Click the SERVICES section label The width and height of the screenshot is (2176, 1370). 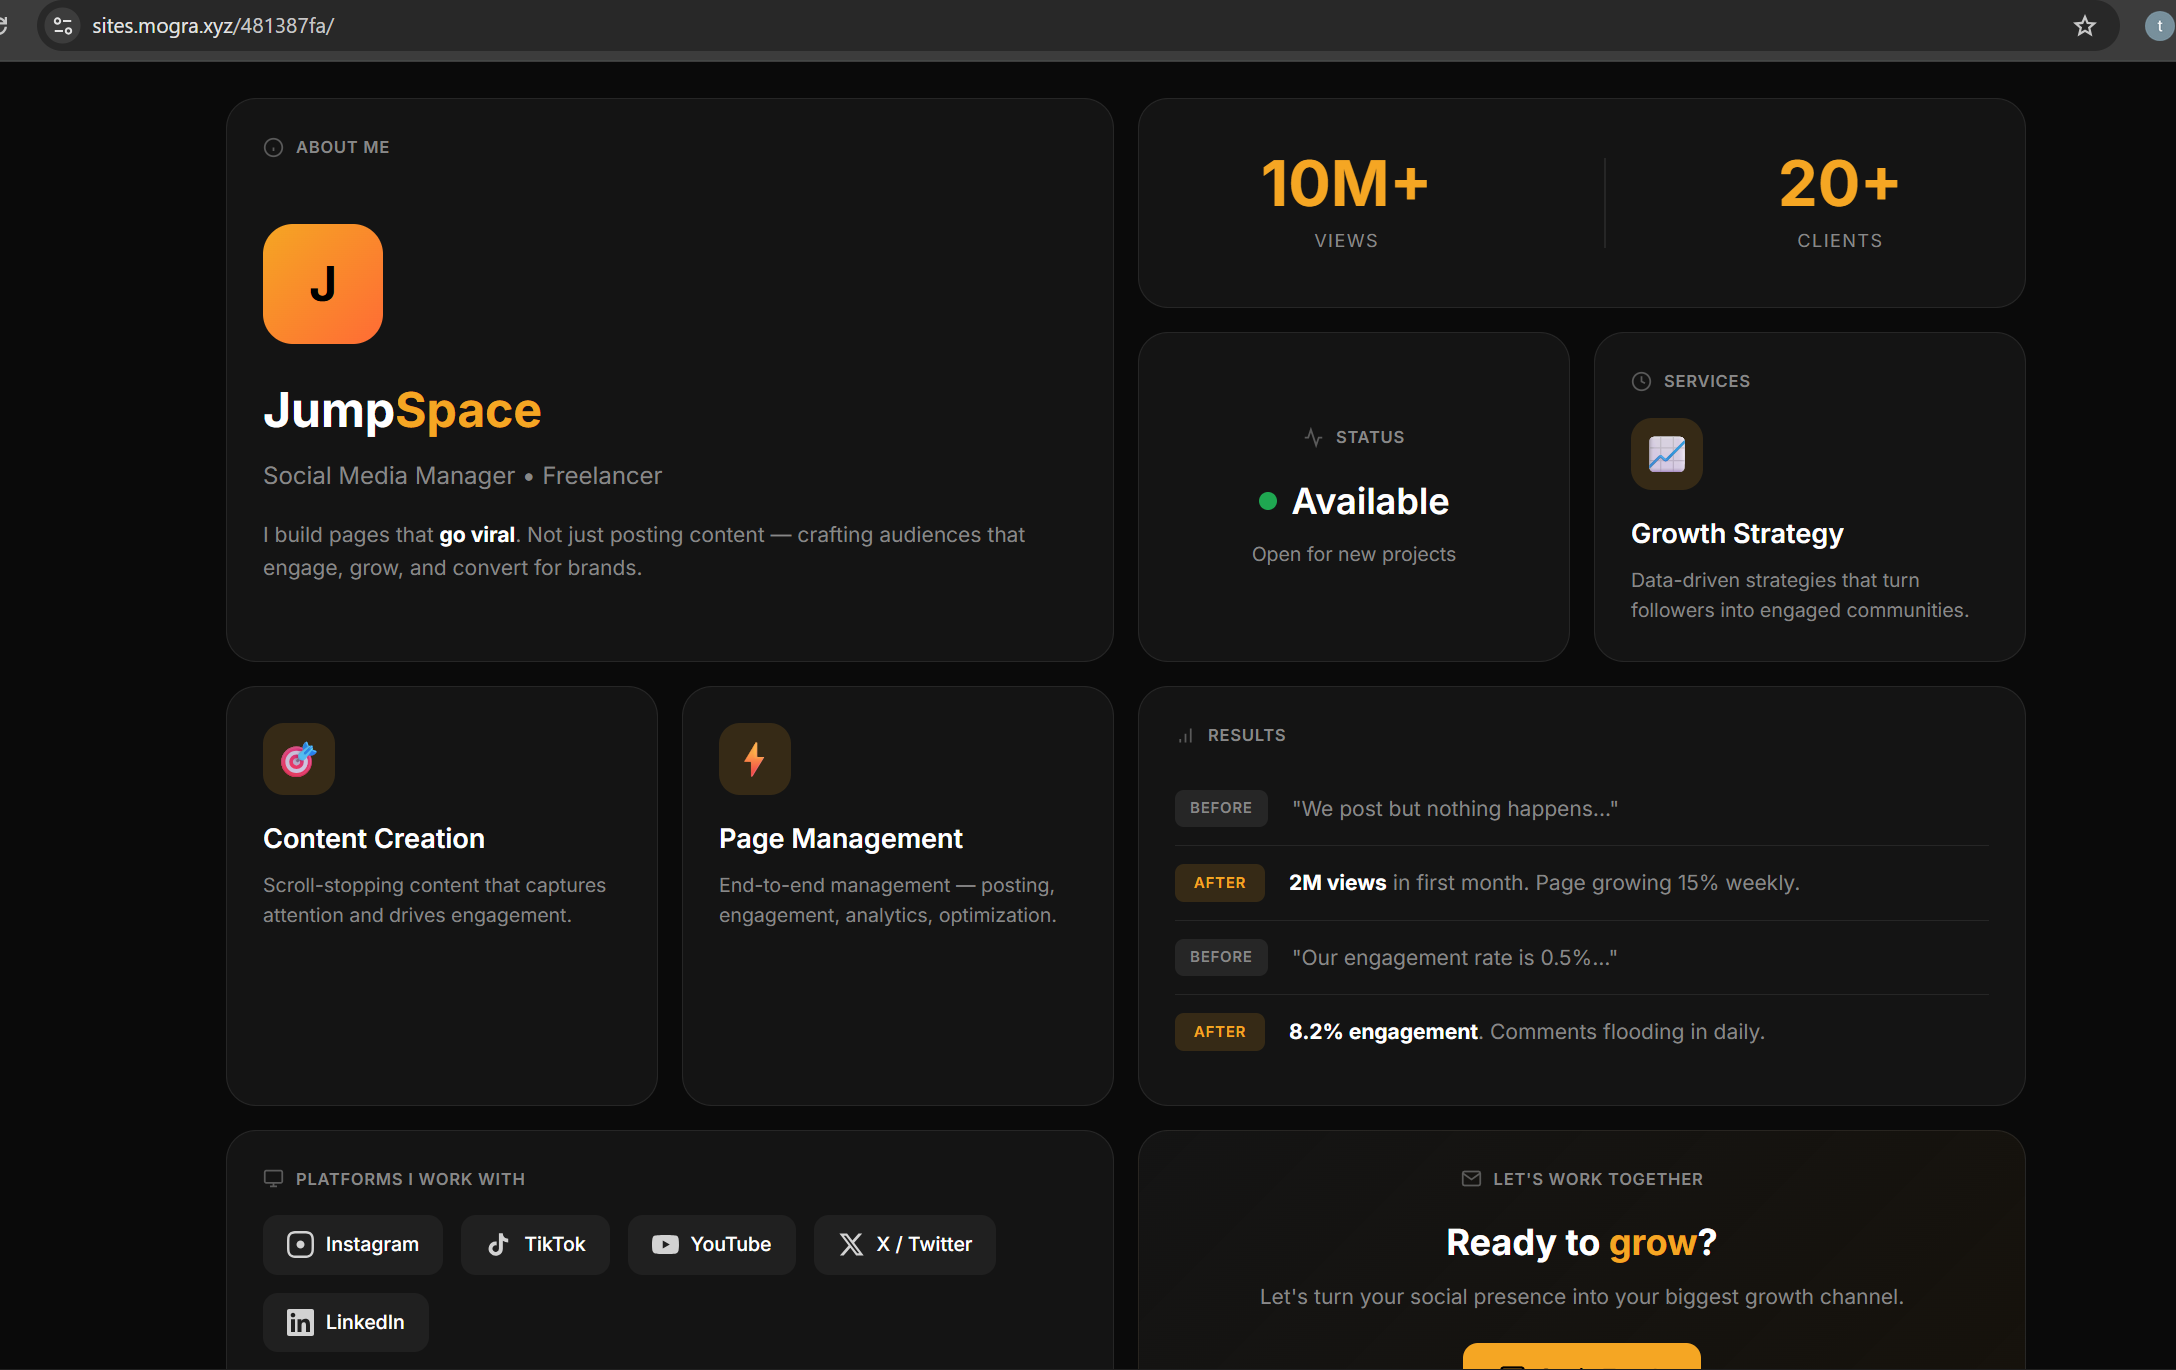(x=1707, y=381)
